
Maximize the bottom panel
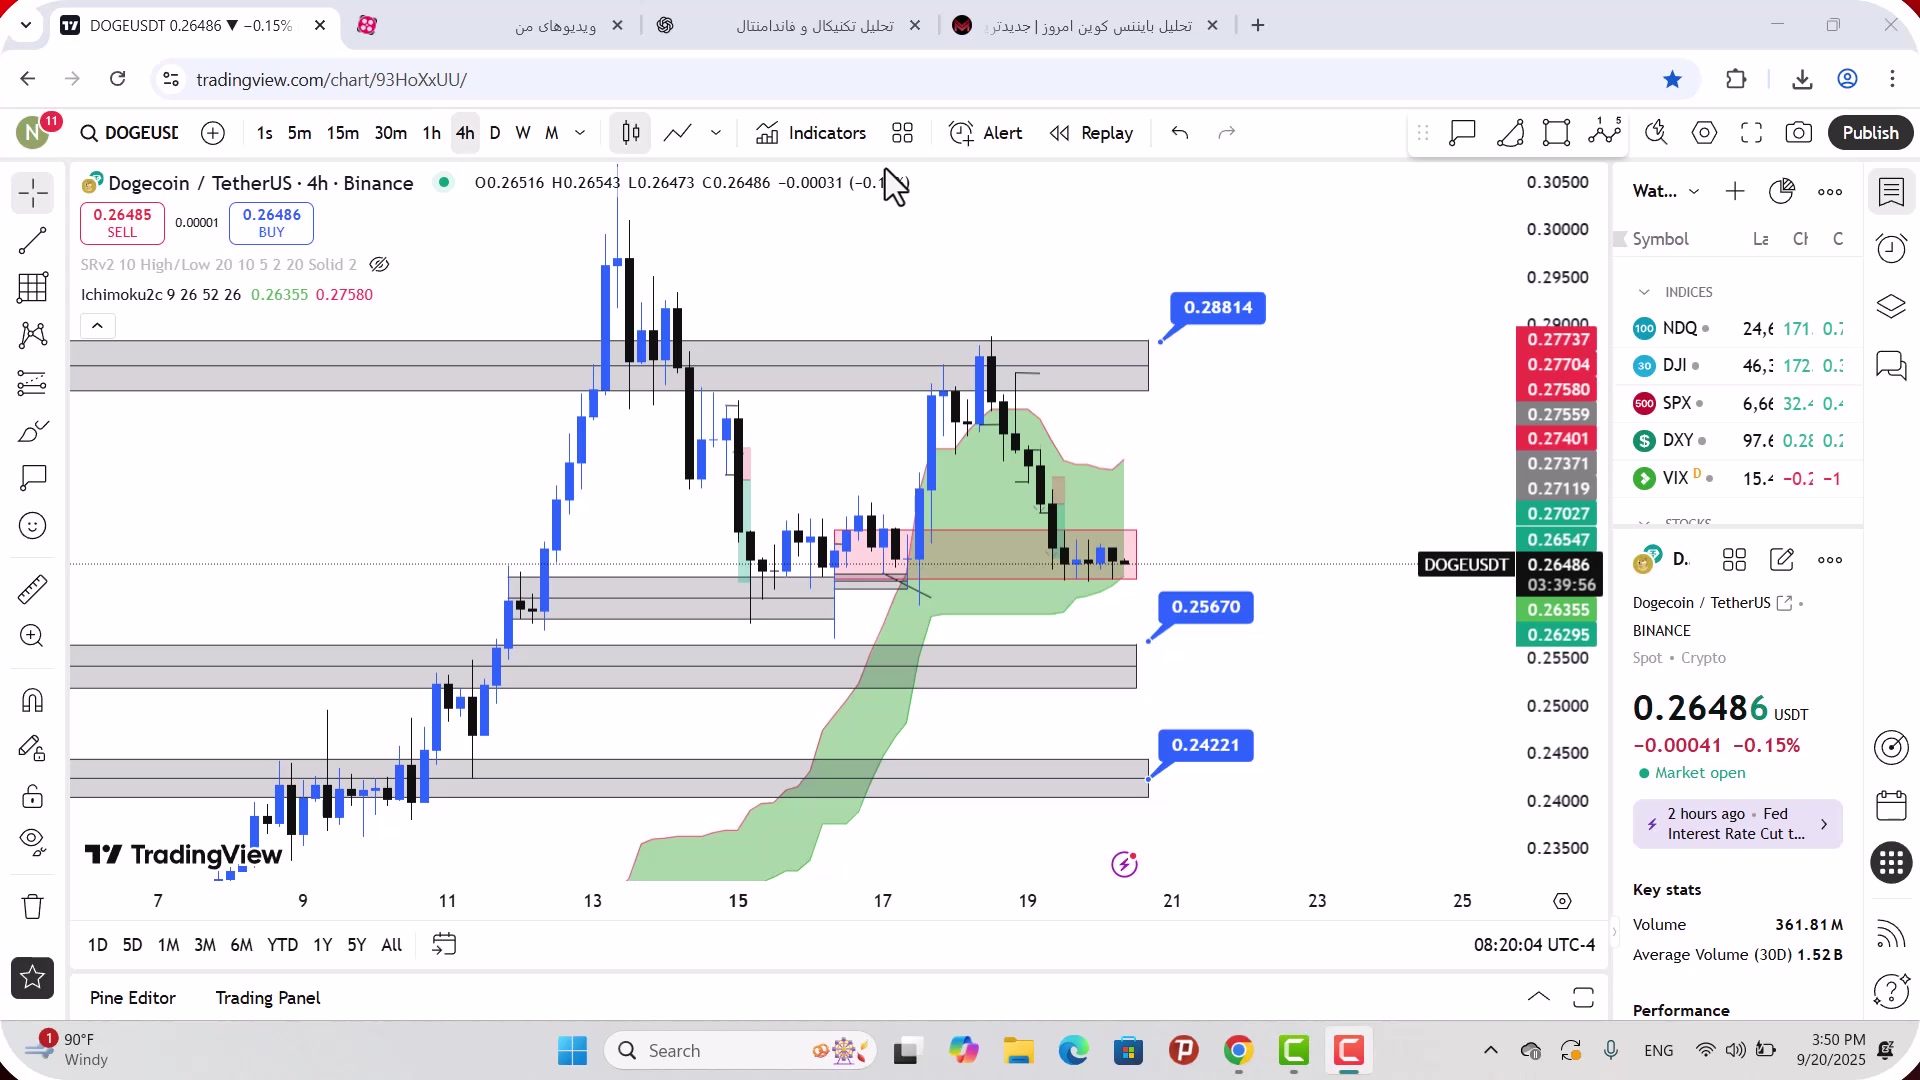pos(1583,997)
